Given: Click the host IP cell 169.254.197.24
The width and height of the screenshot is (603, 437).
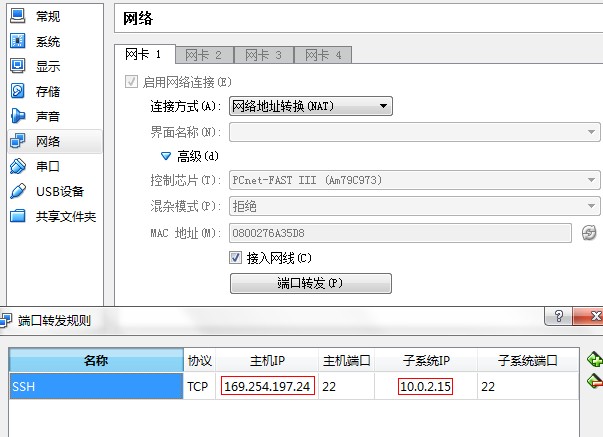Looking at the screenshot, I should tap(268, 386).
